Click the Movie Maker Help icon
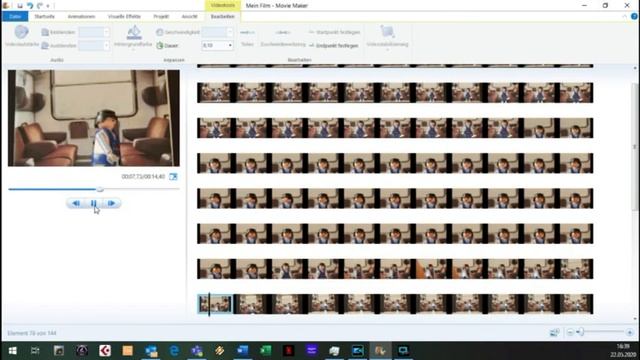The image size is (640, 360). point(634,16)
